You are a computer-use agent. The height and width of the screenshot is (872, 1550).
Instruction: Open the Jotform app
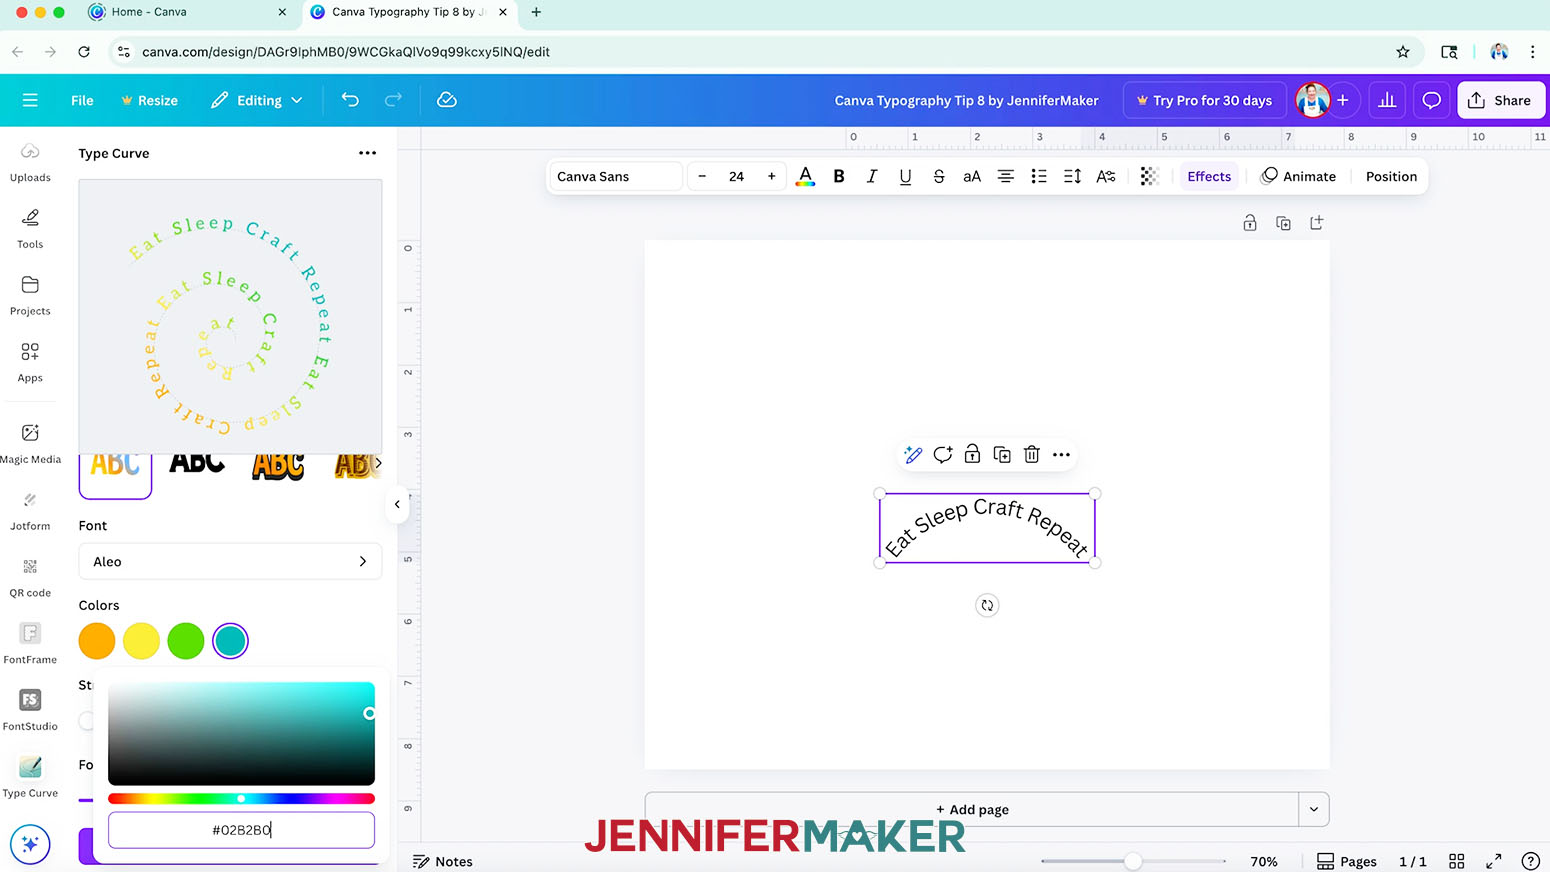(x=30, y=510)
